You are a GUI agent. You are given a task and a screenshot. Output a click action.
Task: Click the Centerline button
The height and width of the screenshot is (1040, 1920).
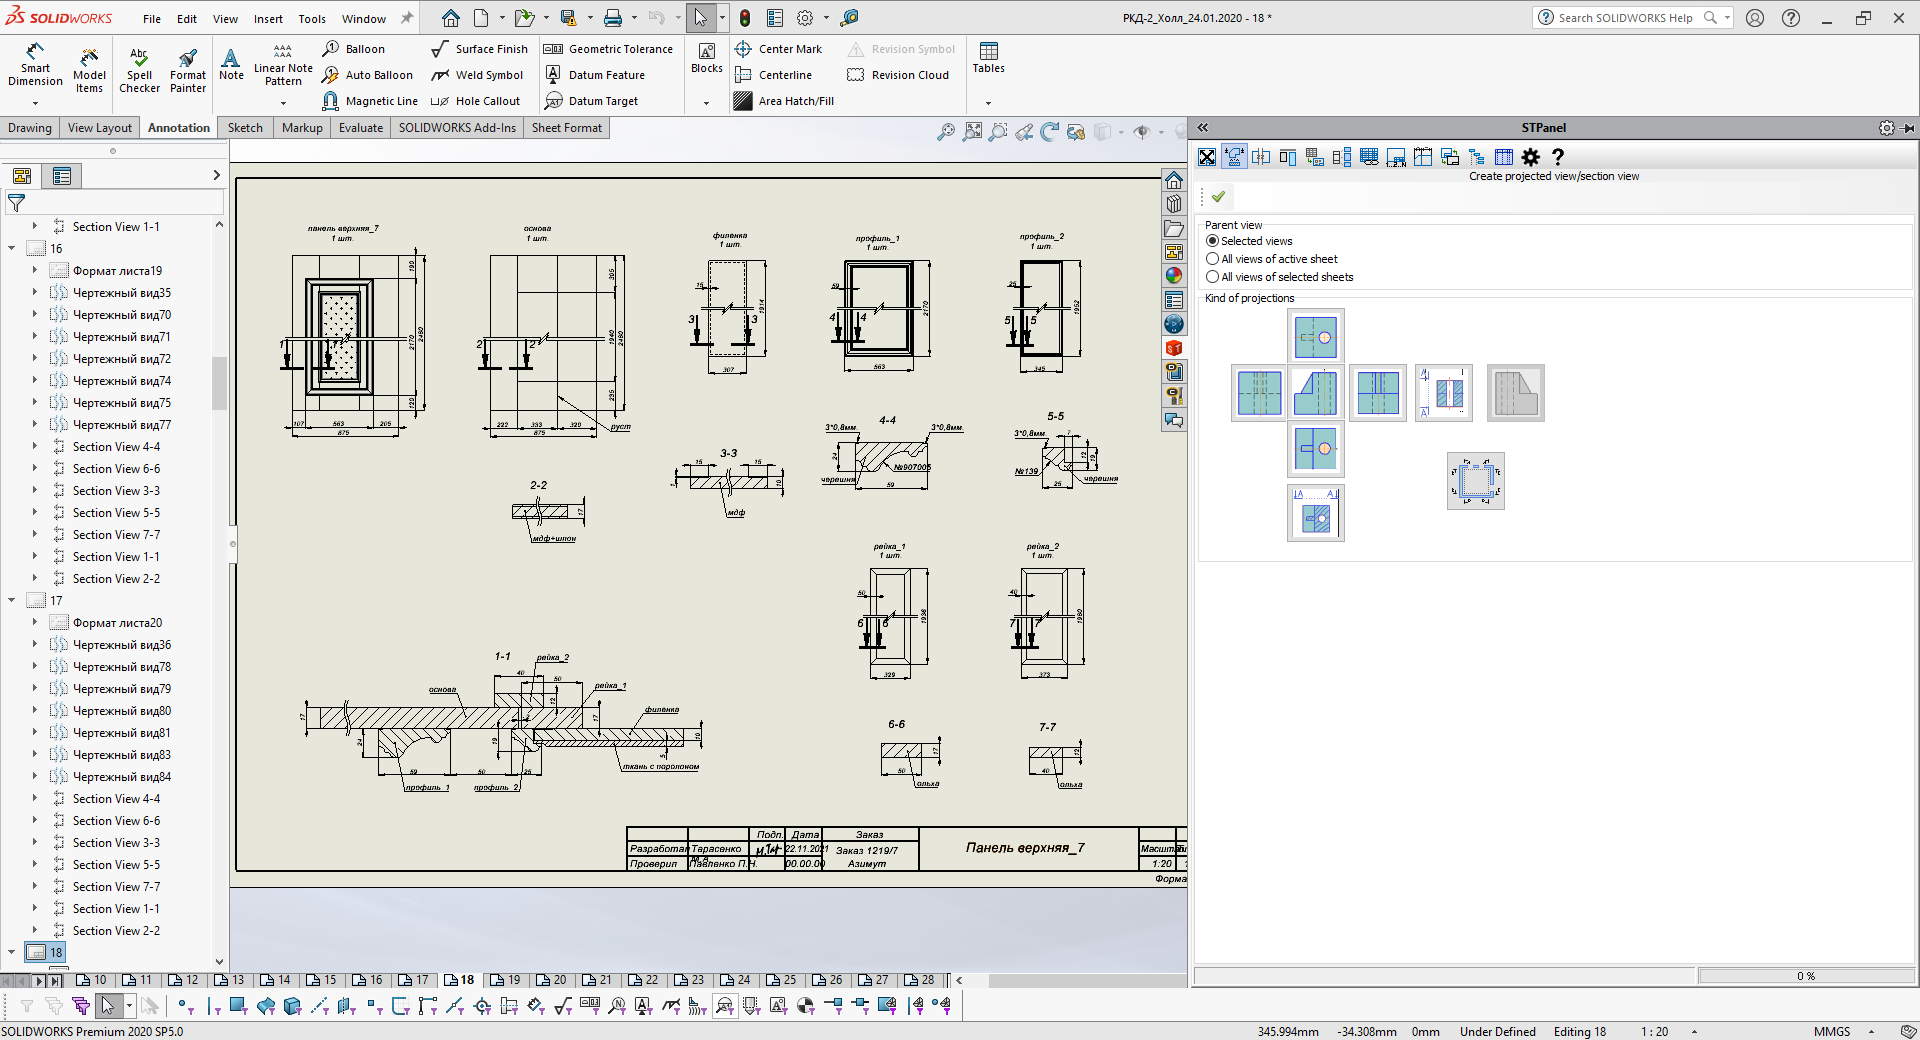point(773,75)
